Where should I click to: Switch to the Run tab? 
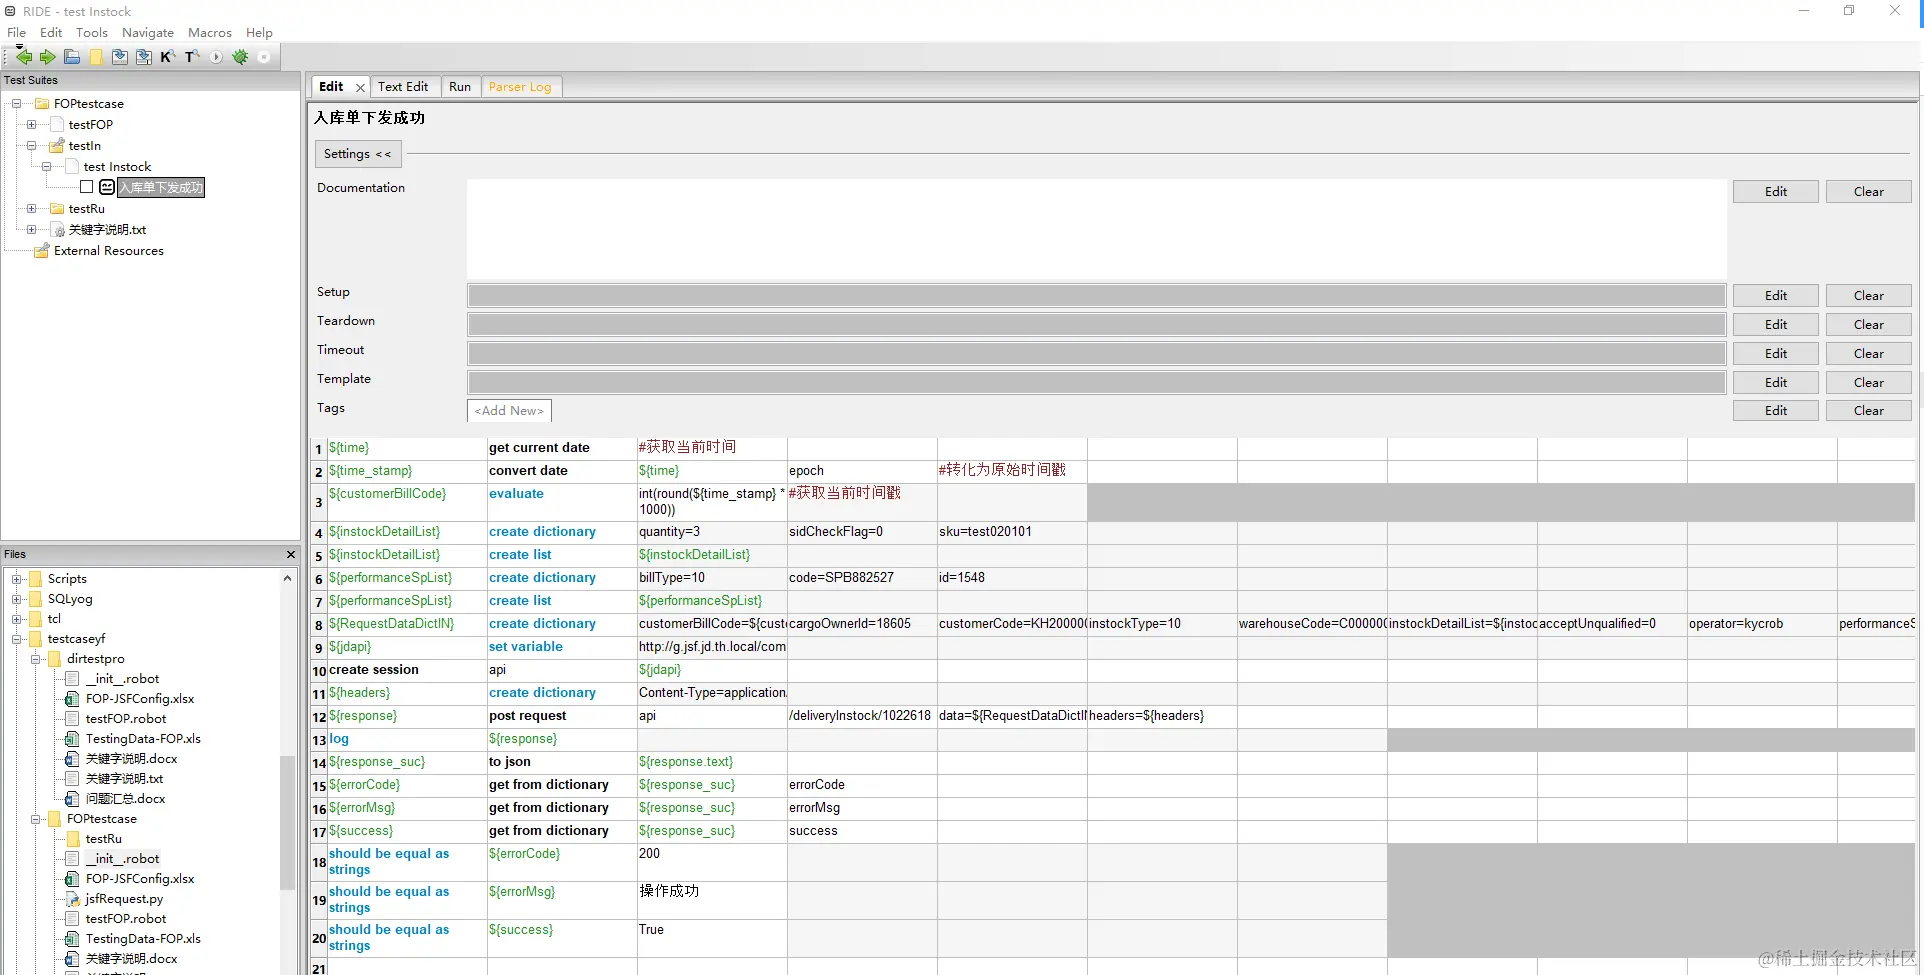click(x=460, y=87)
